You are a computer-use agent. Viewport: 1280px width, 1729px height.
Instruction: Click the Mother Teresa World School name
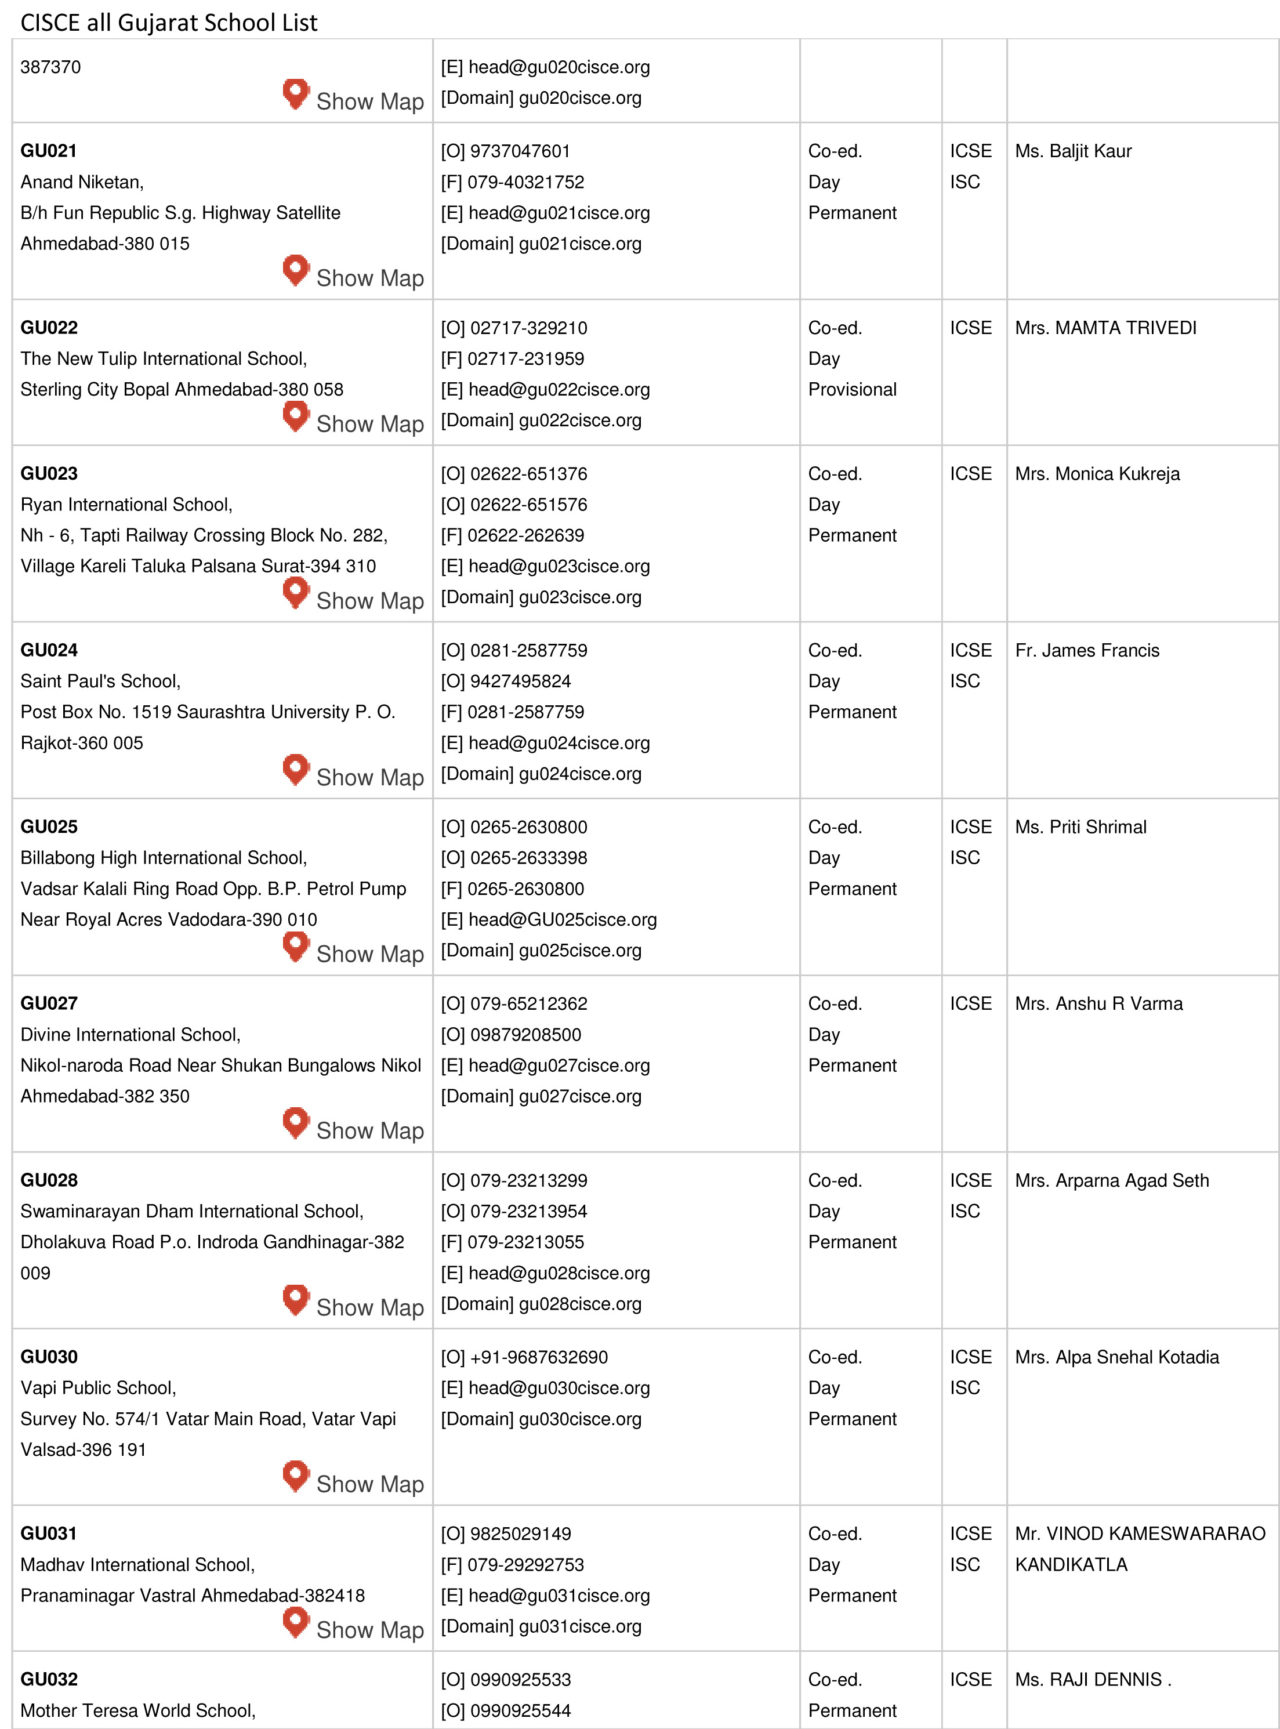click(x=138, y=1711)
